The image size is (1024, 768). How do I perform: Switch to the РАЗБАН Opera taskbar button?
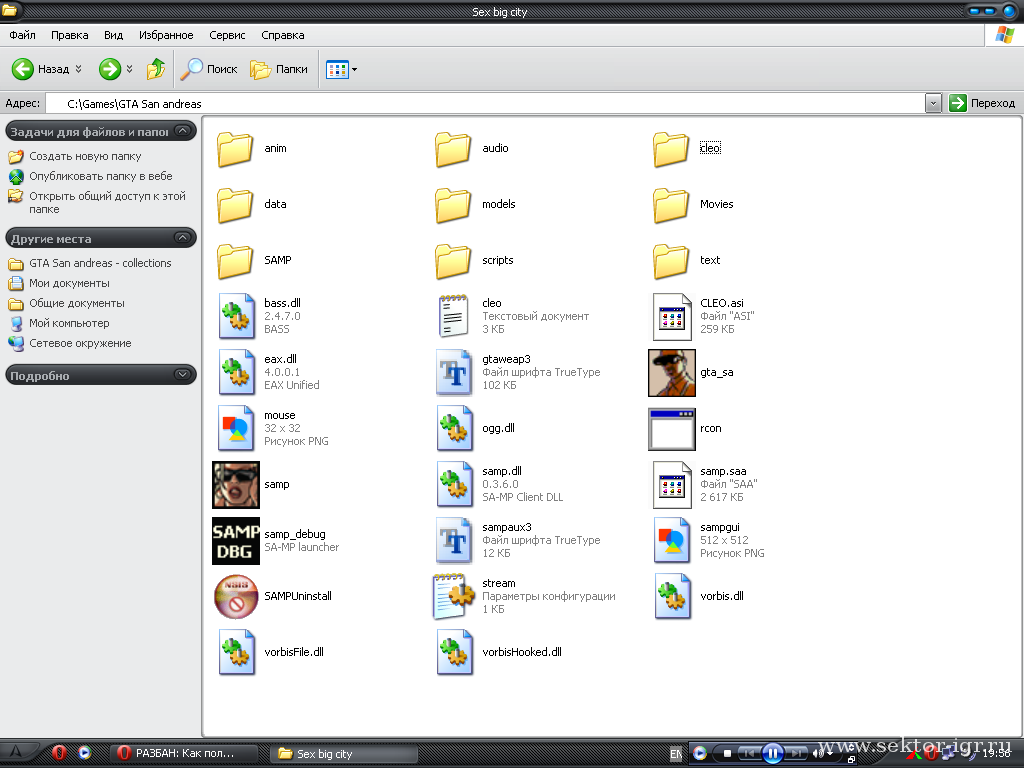point(183,754)
